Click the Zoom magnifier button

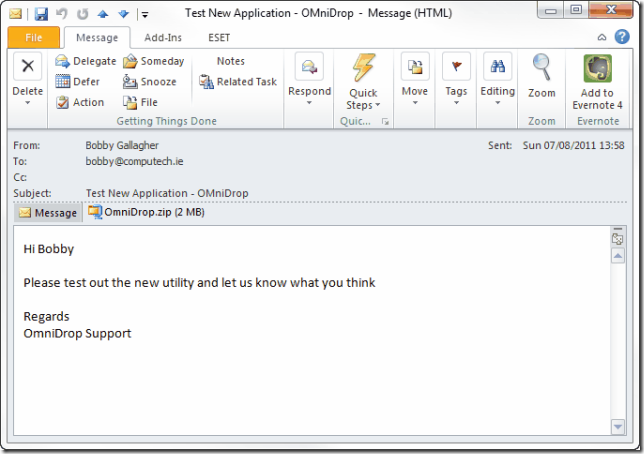[542, 76]
